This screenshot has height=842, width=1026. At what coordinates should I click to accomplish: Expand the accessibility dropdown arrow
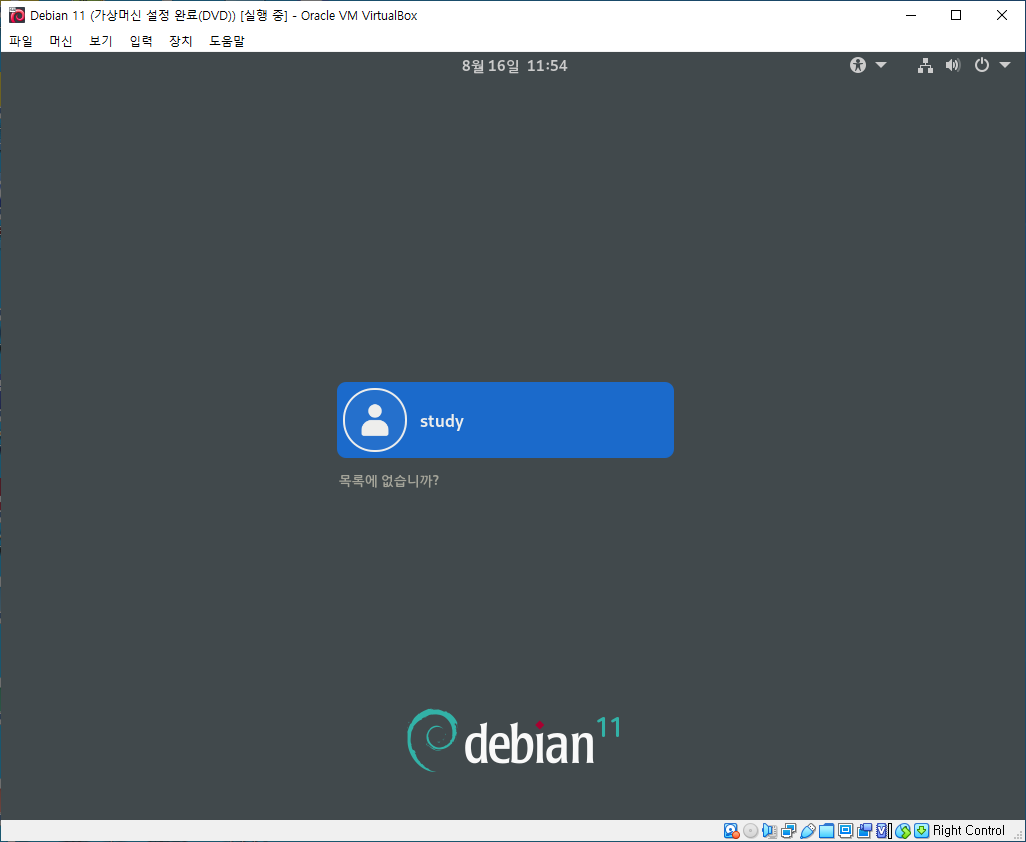coord(881,65)
